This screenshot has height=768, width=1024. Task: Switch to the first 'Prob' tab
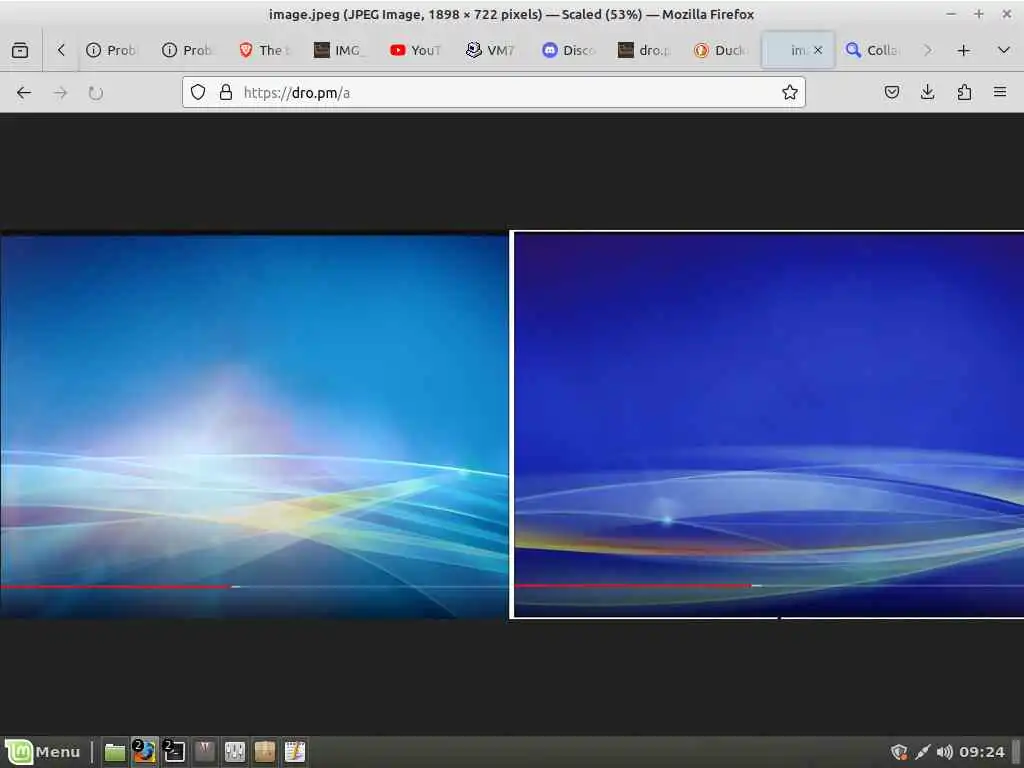[x=111, y=50]
